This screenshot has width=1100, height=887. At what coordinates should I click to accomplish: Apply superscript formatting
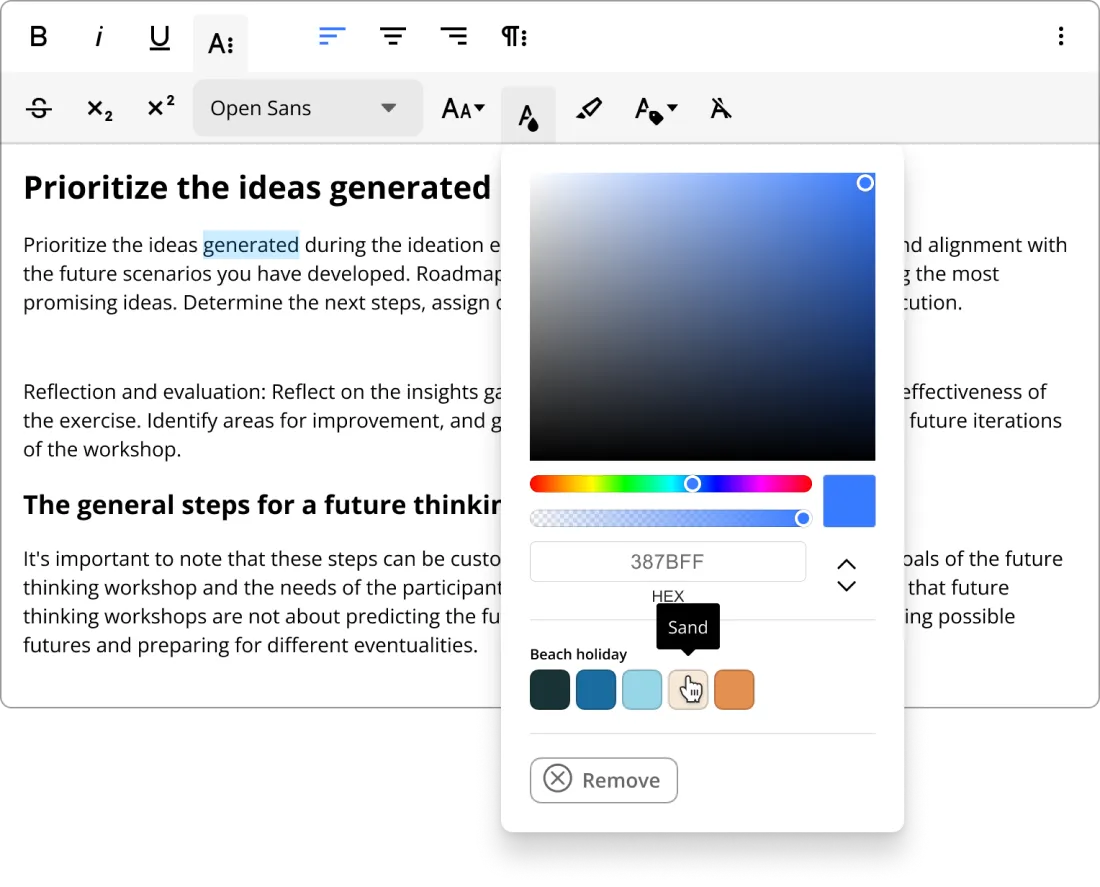click(160, 108)
